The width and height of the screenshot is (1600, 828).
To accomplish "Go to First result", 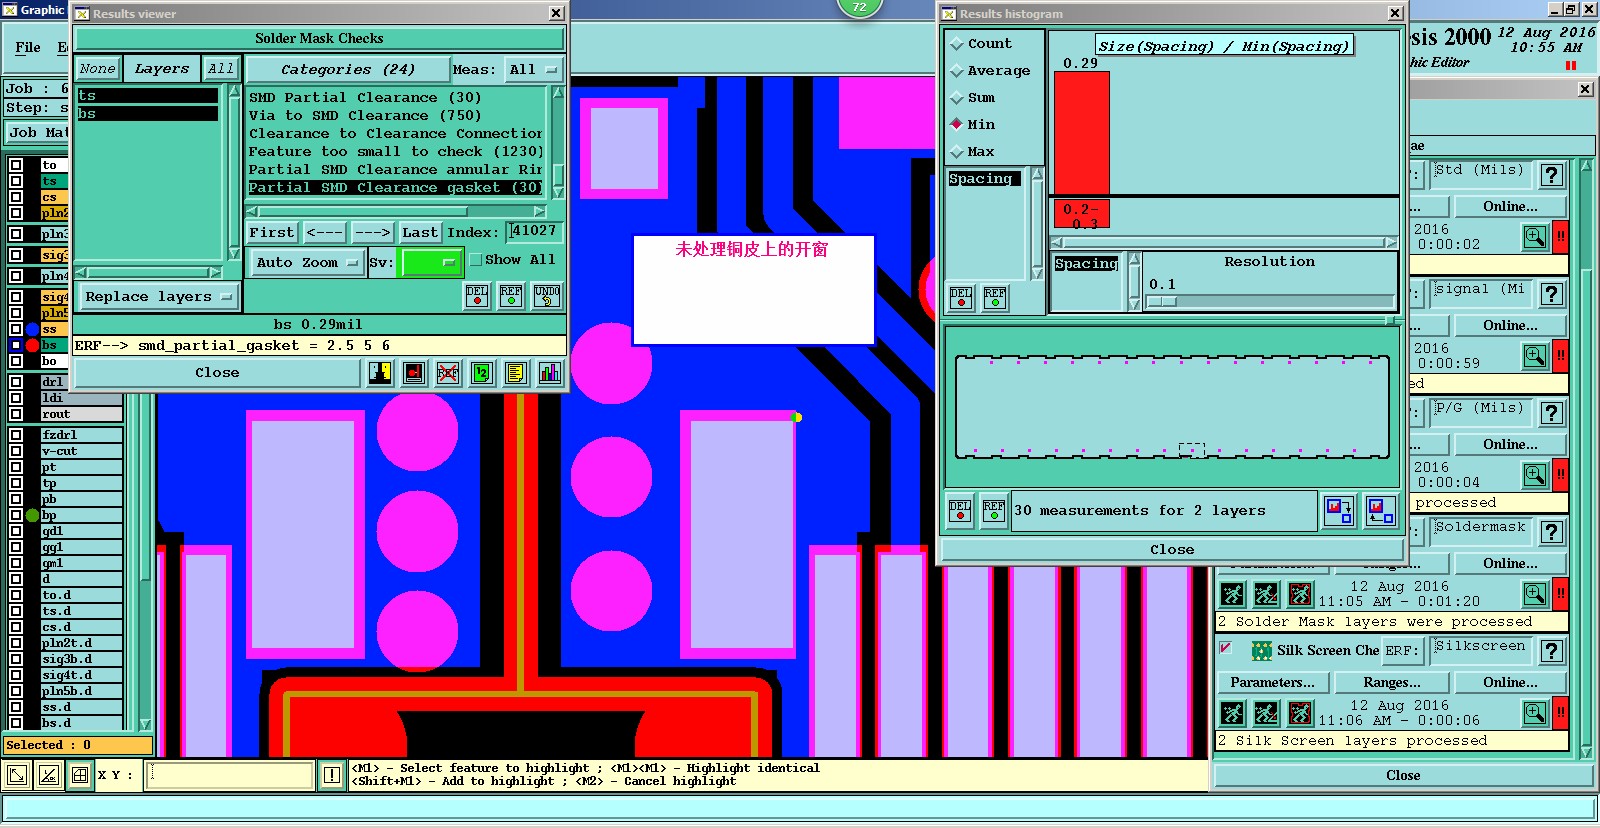I will coord(272,232).
